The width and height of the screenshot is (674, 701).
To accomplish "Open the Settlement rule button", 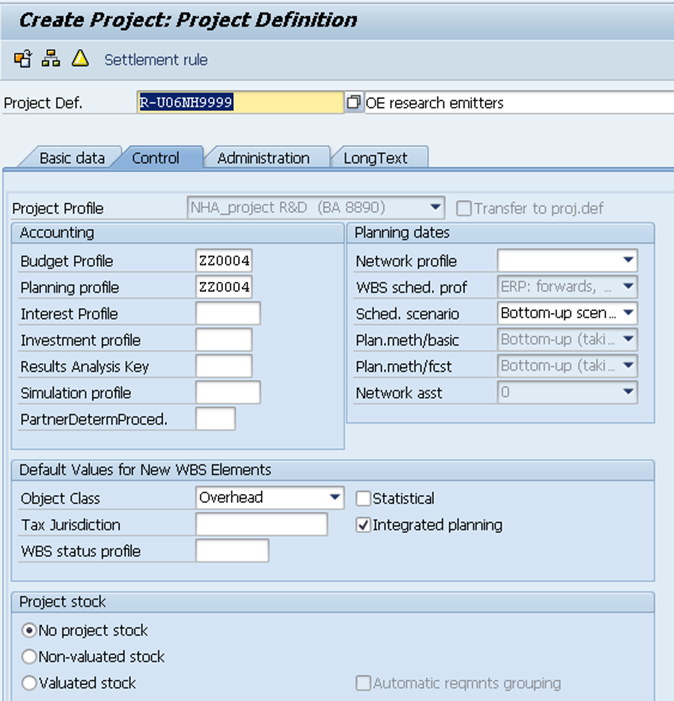I will click(156, 60).
